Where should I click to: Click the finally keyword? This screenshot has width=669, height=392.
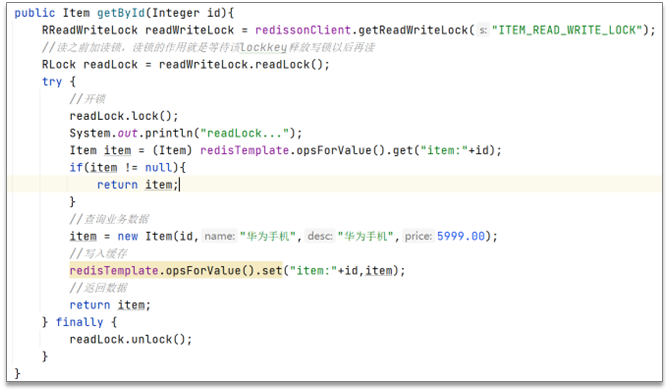pyautogui.click(x=79, y=322)
